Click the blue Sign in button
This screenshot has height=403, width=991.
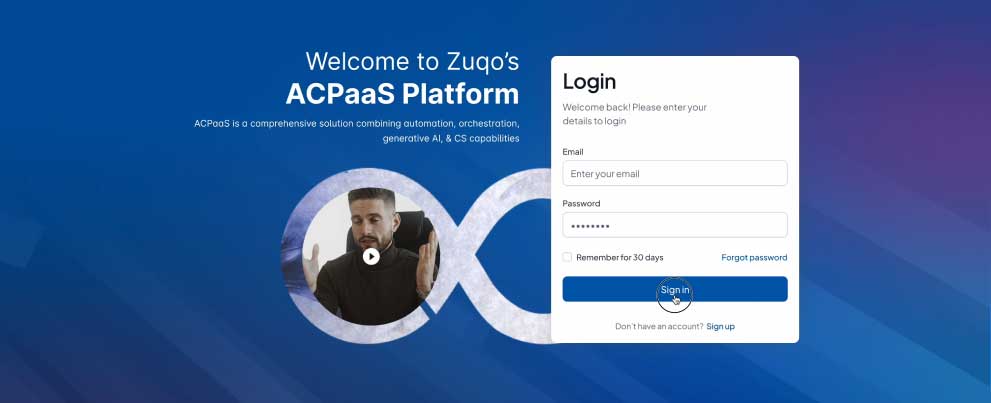(675, 289)
